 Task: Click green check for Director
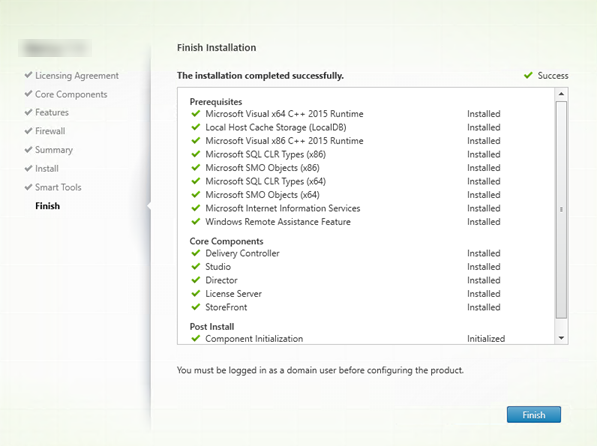tap(196, 280)
